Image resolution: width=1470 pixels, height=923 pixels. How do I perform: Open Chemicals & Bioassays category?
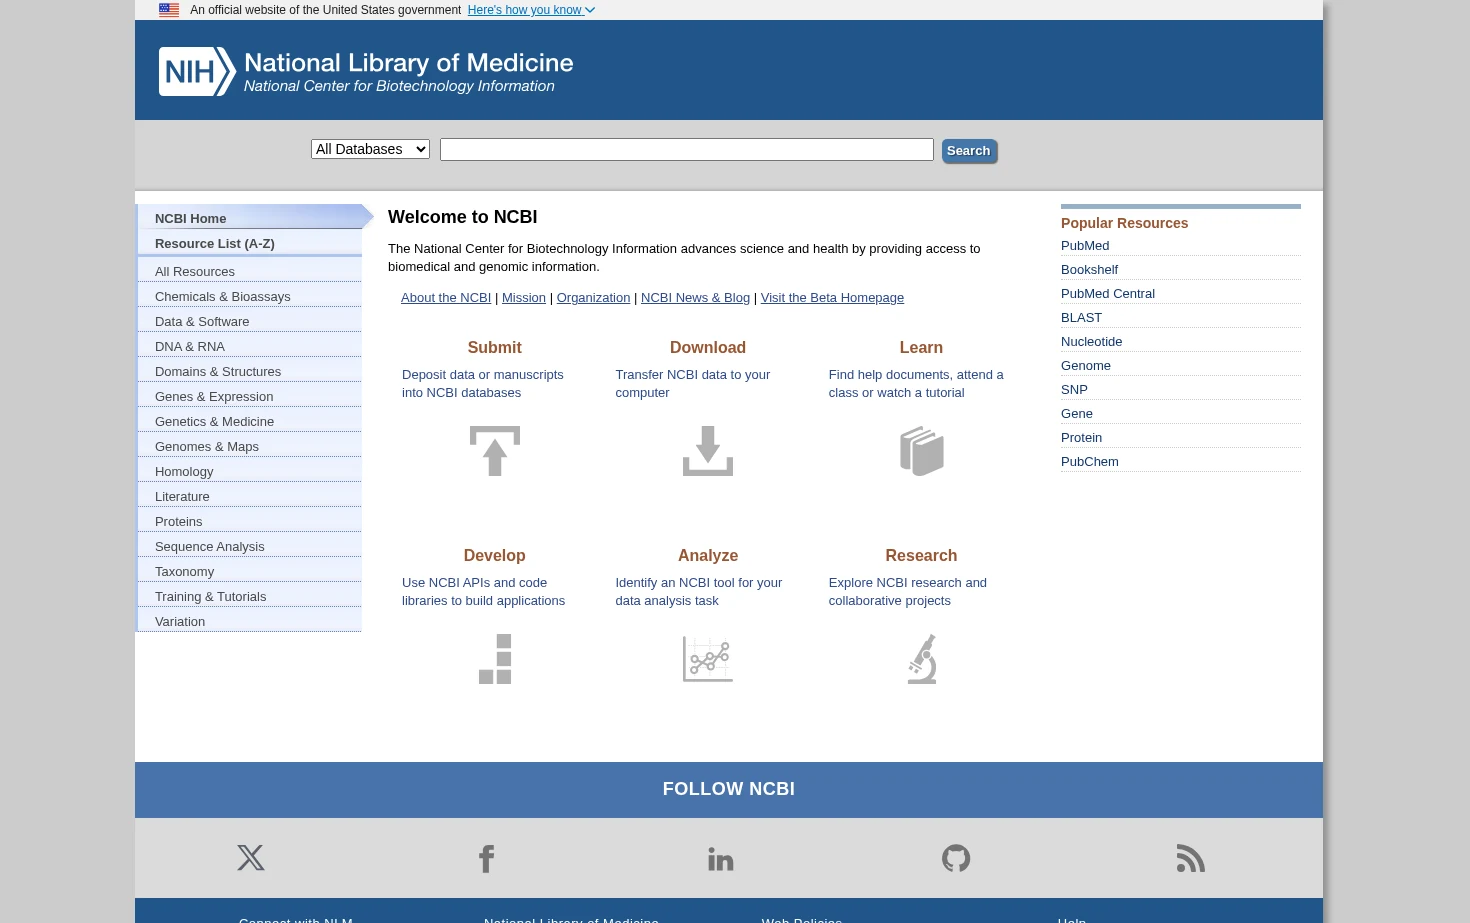click(250, 296)
